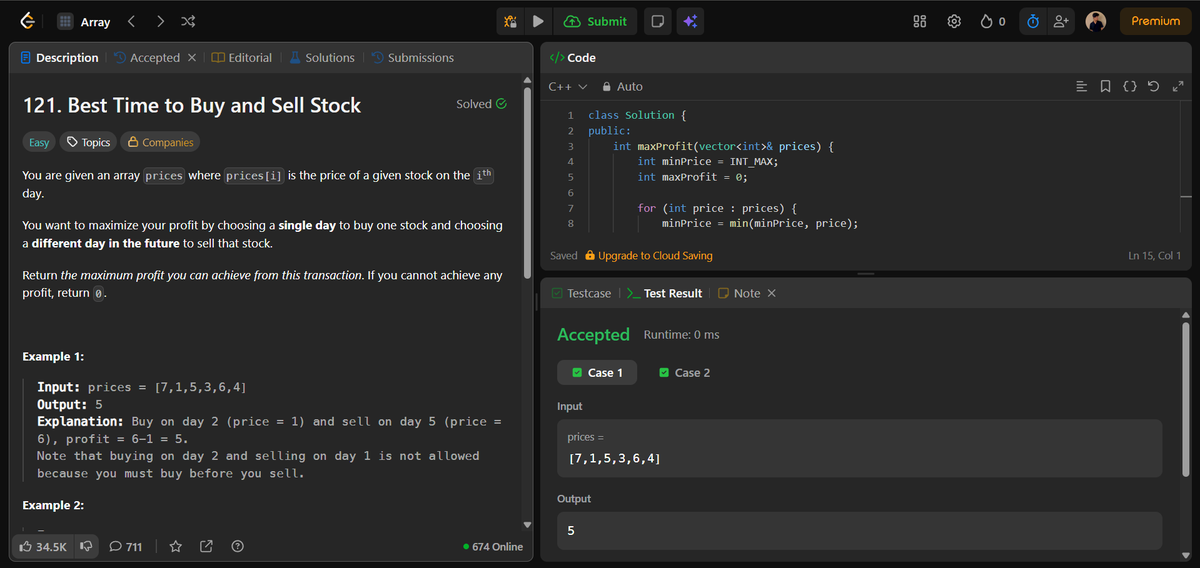This screenshot has width=1200, height=568.
Task: Bookmark the code snippet
Action: pos(1105,87)
